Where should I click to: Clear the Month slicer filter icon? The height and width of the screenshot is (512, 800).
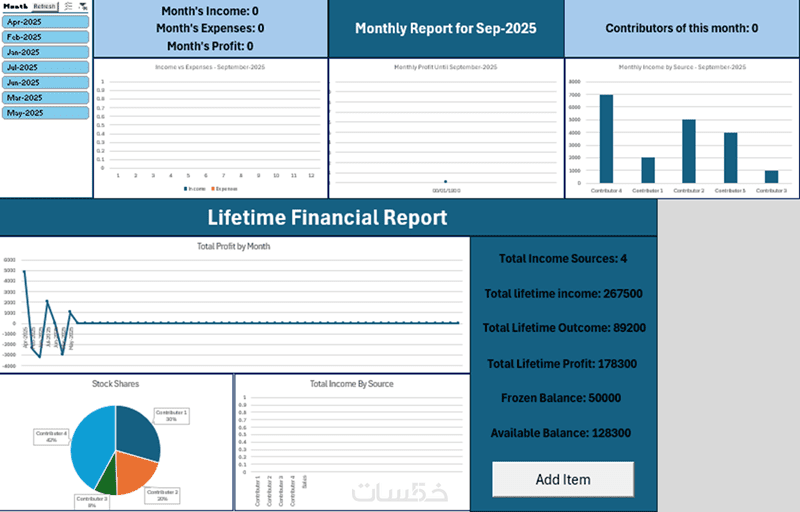click(83, 6)
